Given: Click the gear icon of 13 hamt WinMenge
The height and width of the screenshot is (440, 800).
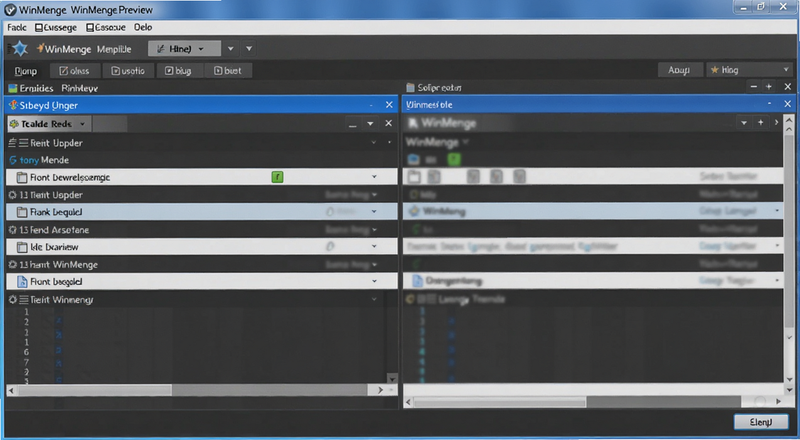Looking at the screenshot, I should (x=13, y=264).
